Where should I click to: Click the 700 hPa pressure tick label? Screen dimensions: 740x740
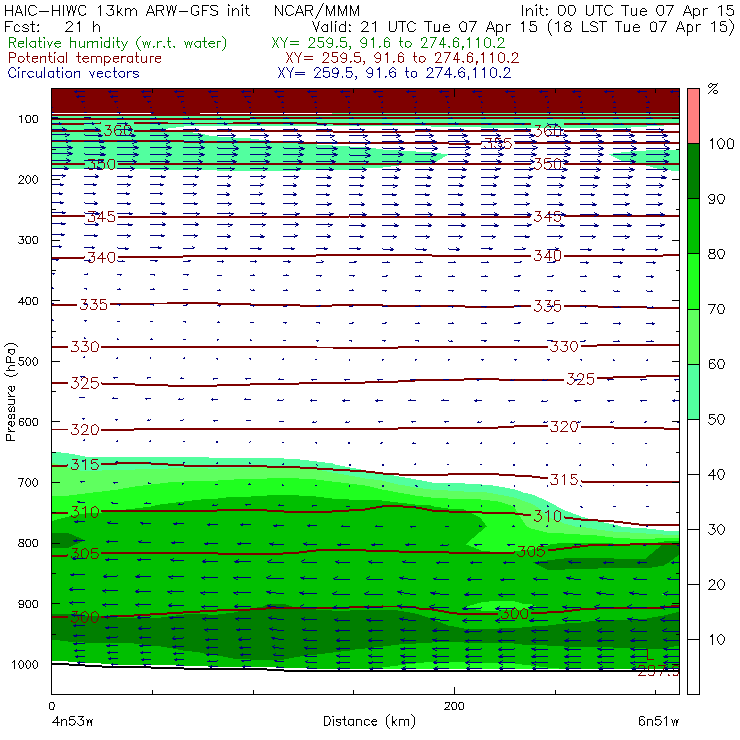(x=28, y=482)
